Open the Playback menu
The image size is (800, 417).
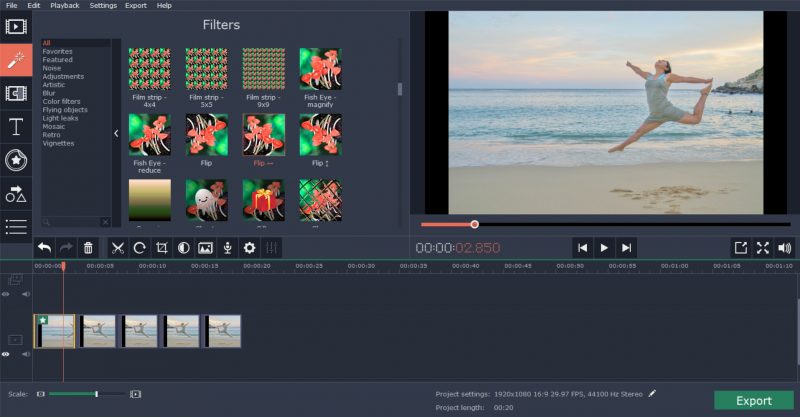click(65, 6)
